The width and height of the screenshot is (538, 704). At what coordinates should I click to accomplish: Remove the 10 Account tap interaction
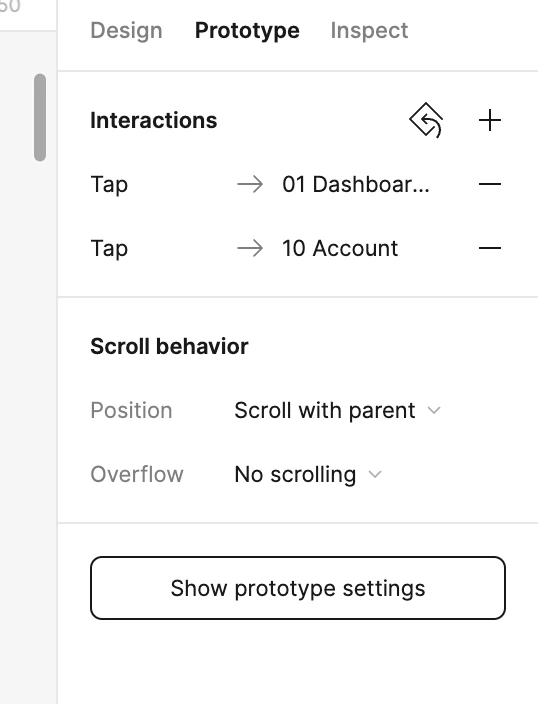(x=489, y=248)
